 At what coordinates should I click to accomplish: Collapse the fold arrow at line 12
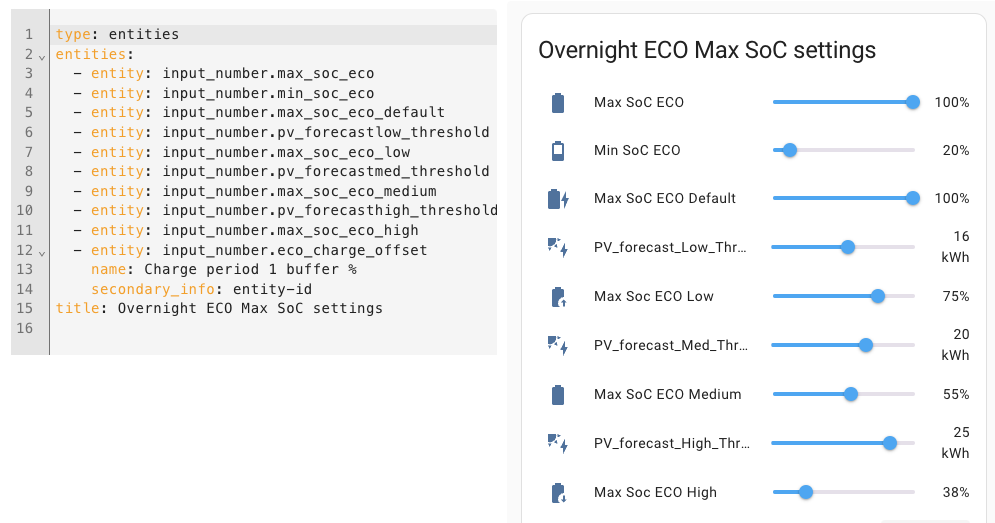click(42, 251)
